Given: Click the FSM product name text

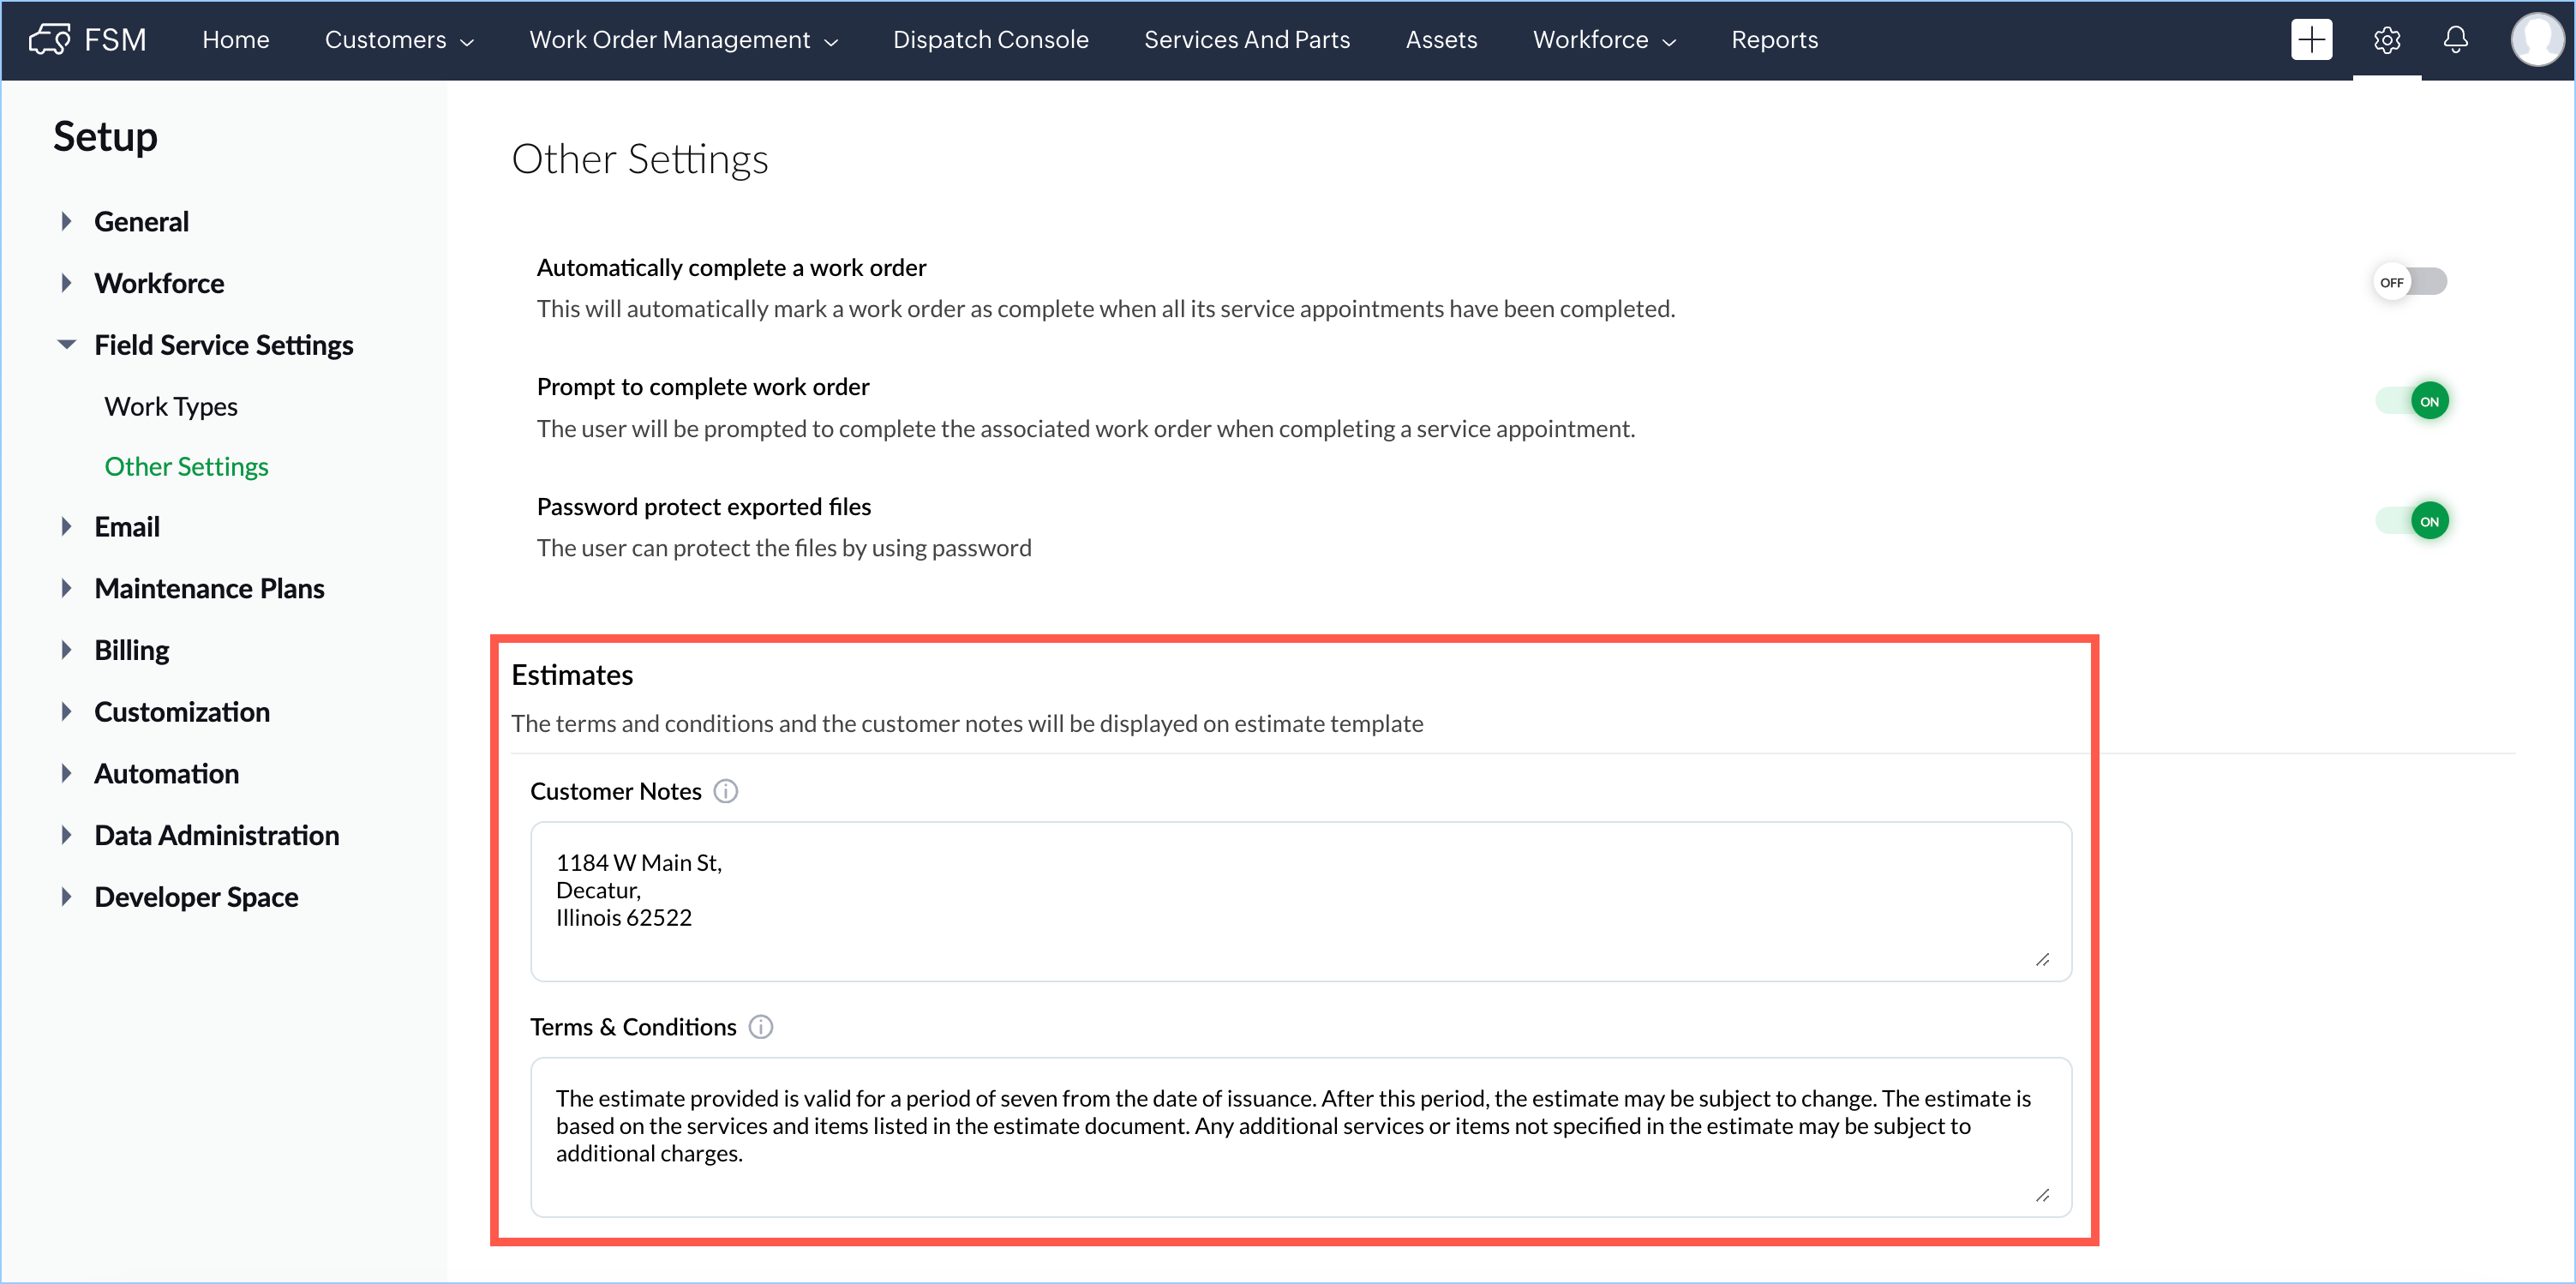Looking at the screenshot, I should (x=115, y=40).
